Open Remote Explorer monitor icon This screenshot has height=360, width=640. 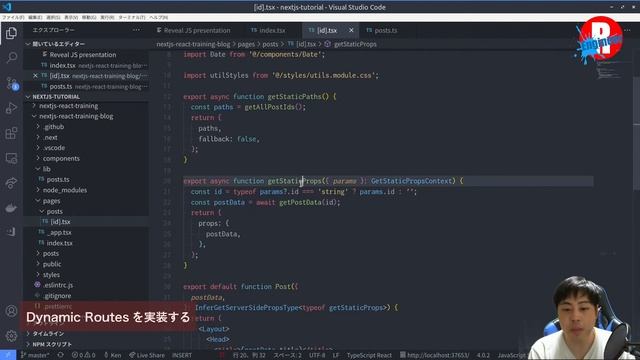11,158
